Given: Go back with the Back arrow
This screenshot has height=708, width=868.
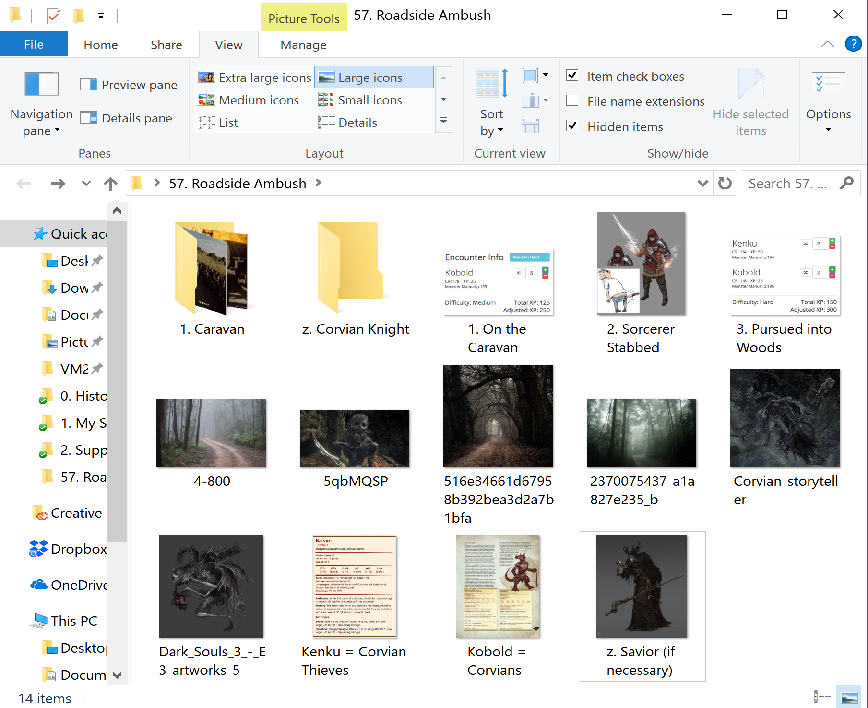Looking at the screenshot, I should pyautogui.click(x=23, y=183).
